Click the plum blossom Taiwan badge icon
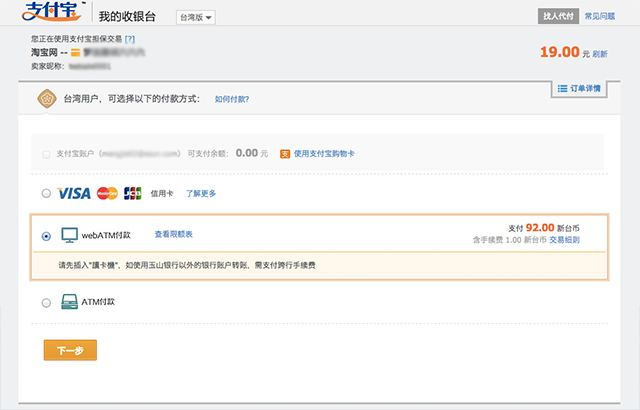Screen dimensions: 640x410 [47, 99]
